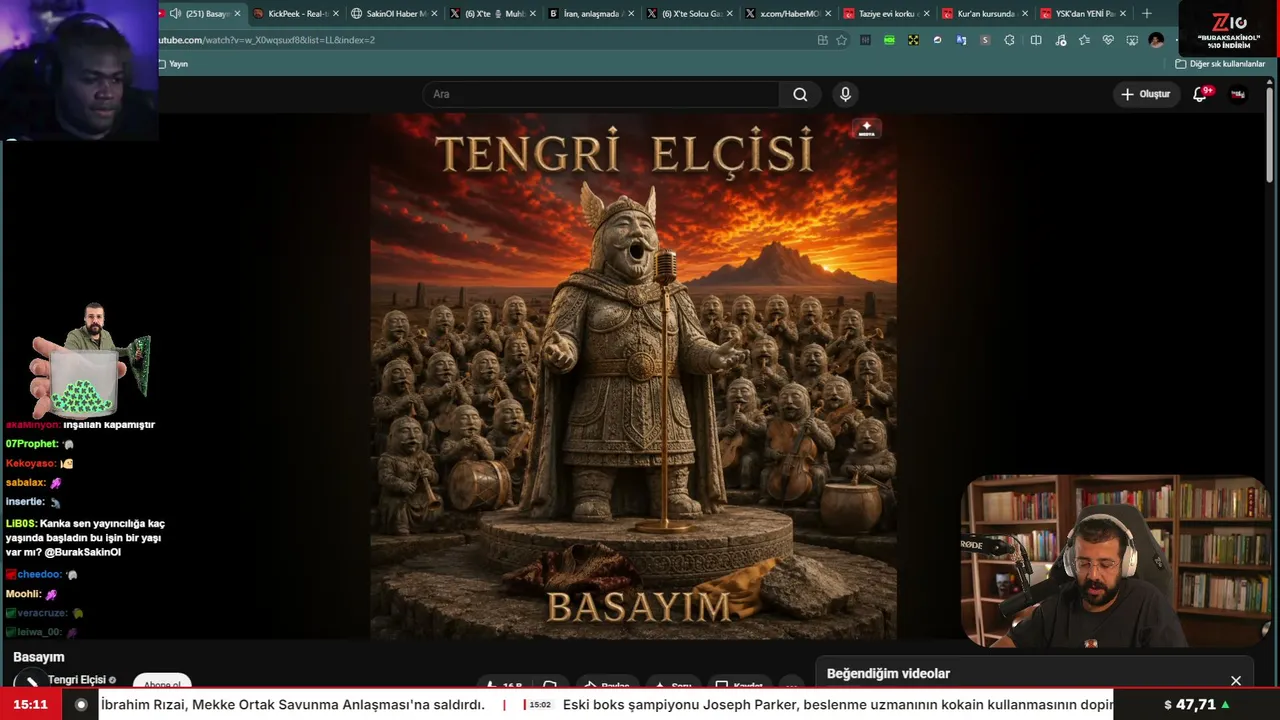Close the Beğendiğim videolar playlist panel
Image resolution: width=1280 pixels, height=720 pixels.
click(x=1236, y=681)
